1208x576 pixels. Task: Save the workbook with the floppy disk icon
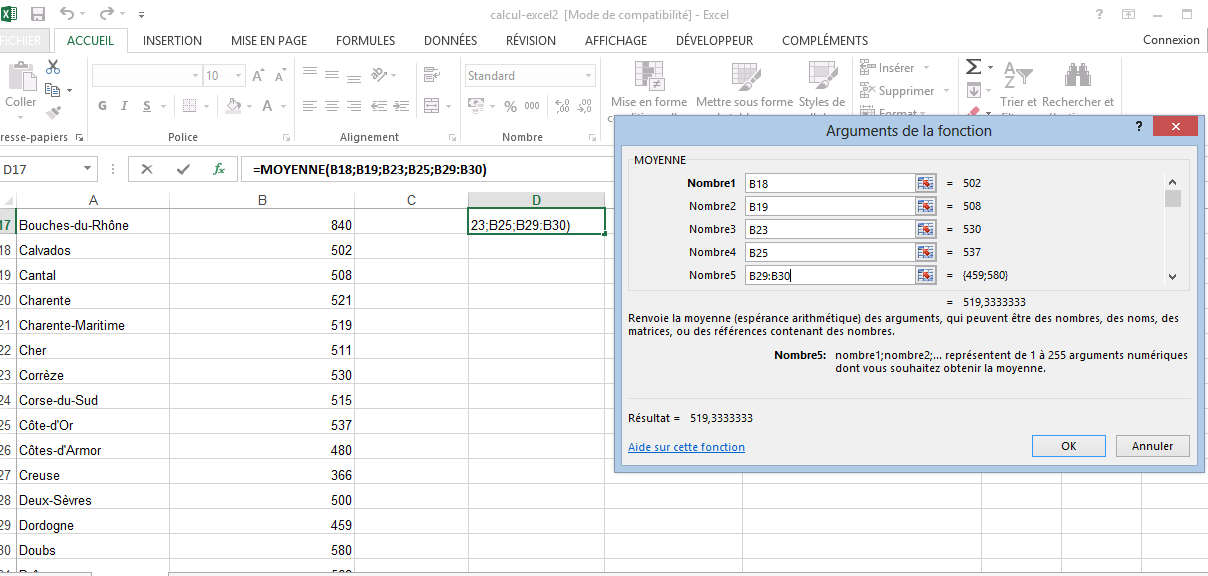tap(39, 15)
